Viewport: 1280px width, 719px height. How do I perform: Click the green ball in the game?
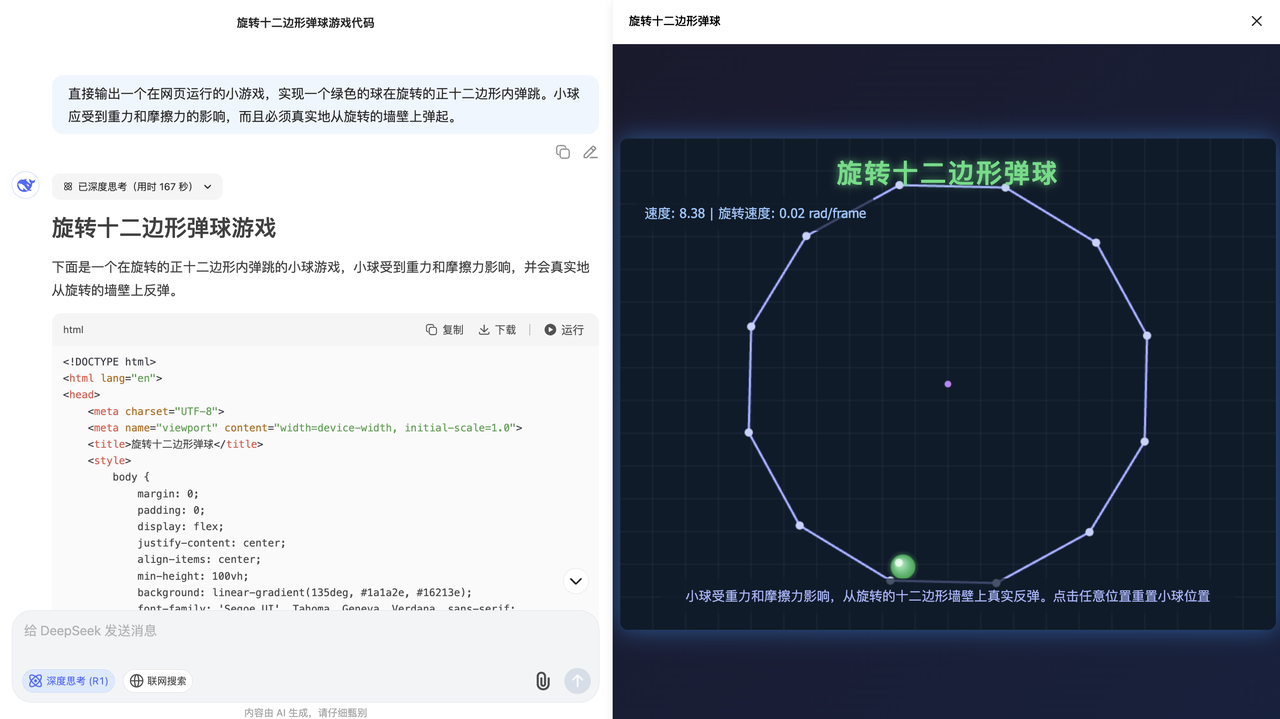tap(903, 566)
